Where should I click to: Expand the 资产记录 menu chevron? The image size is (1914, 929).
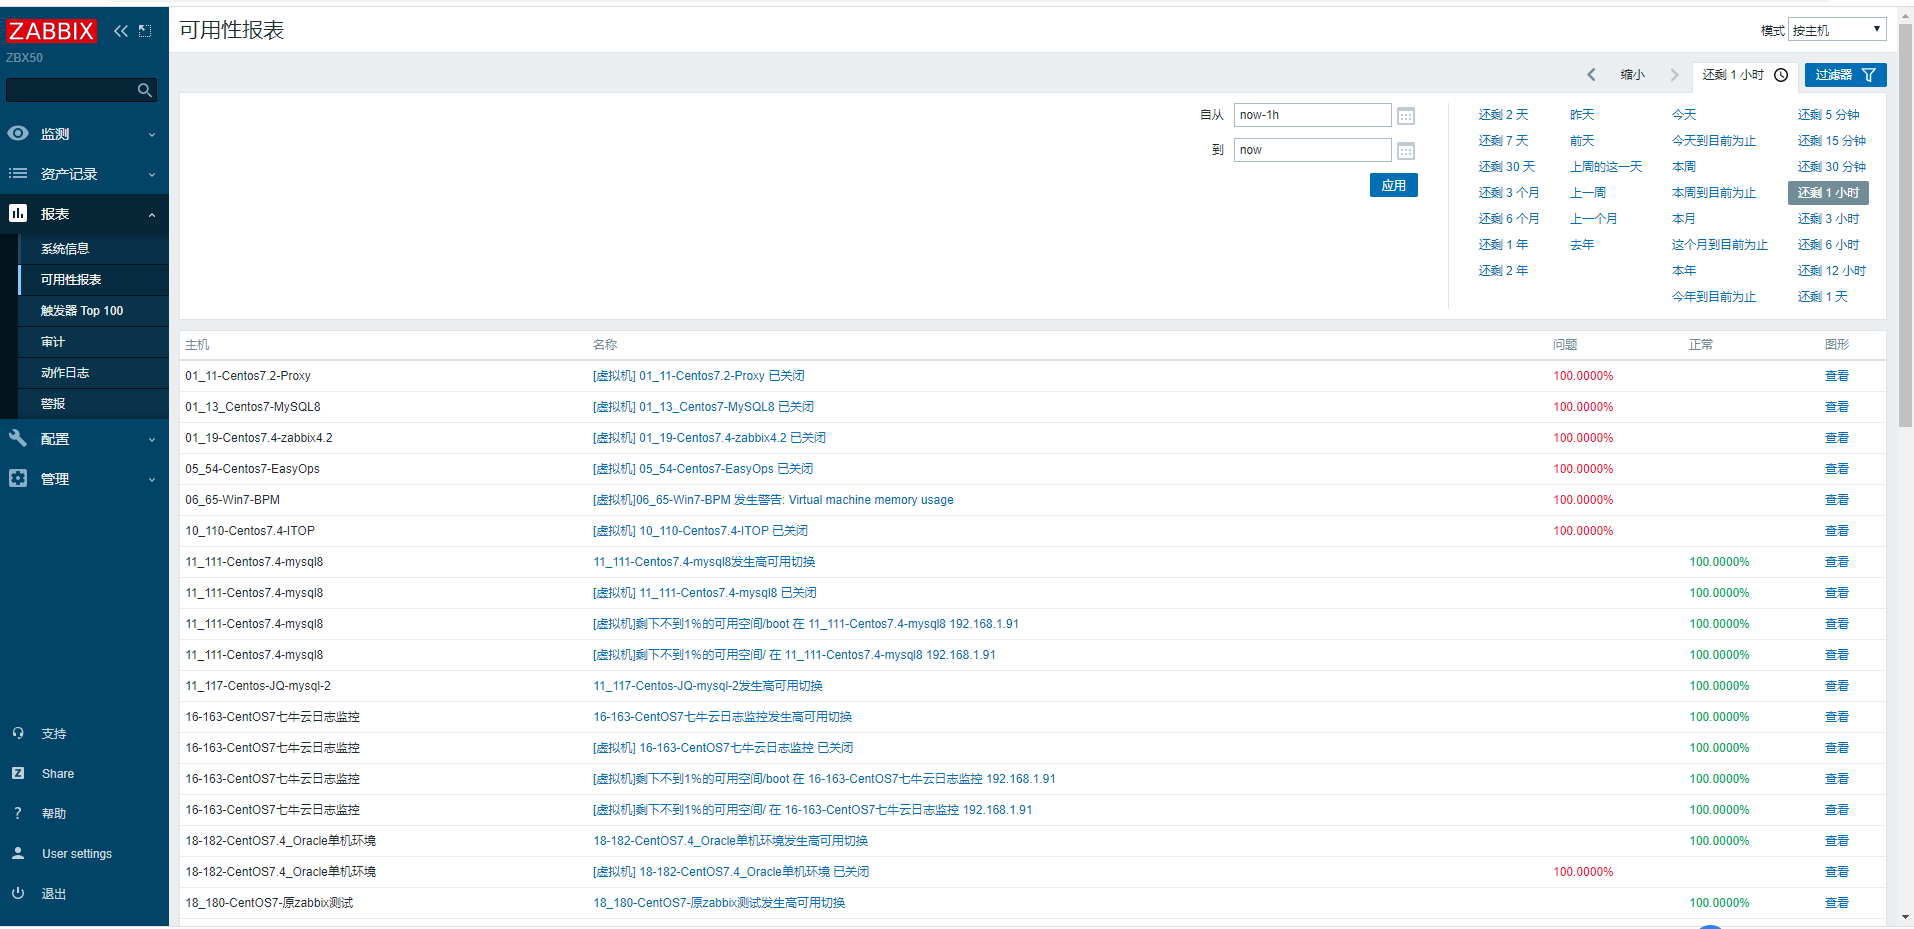pos(152,175)
